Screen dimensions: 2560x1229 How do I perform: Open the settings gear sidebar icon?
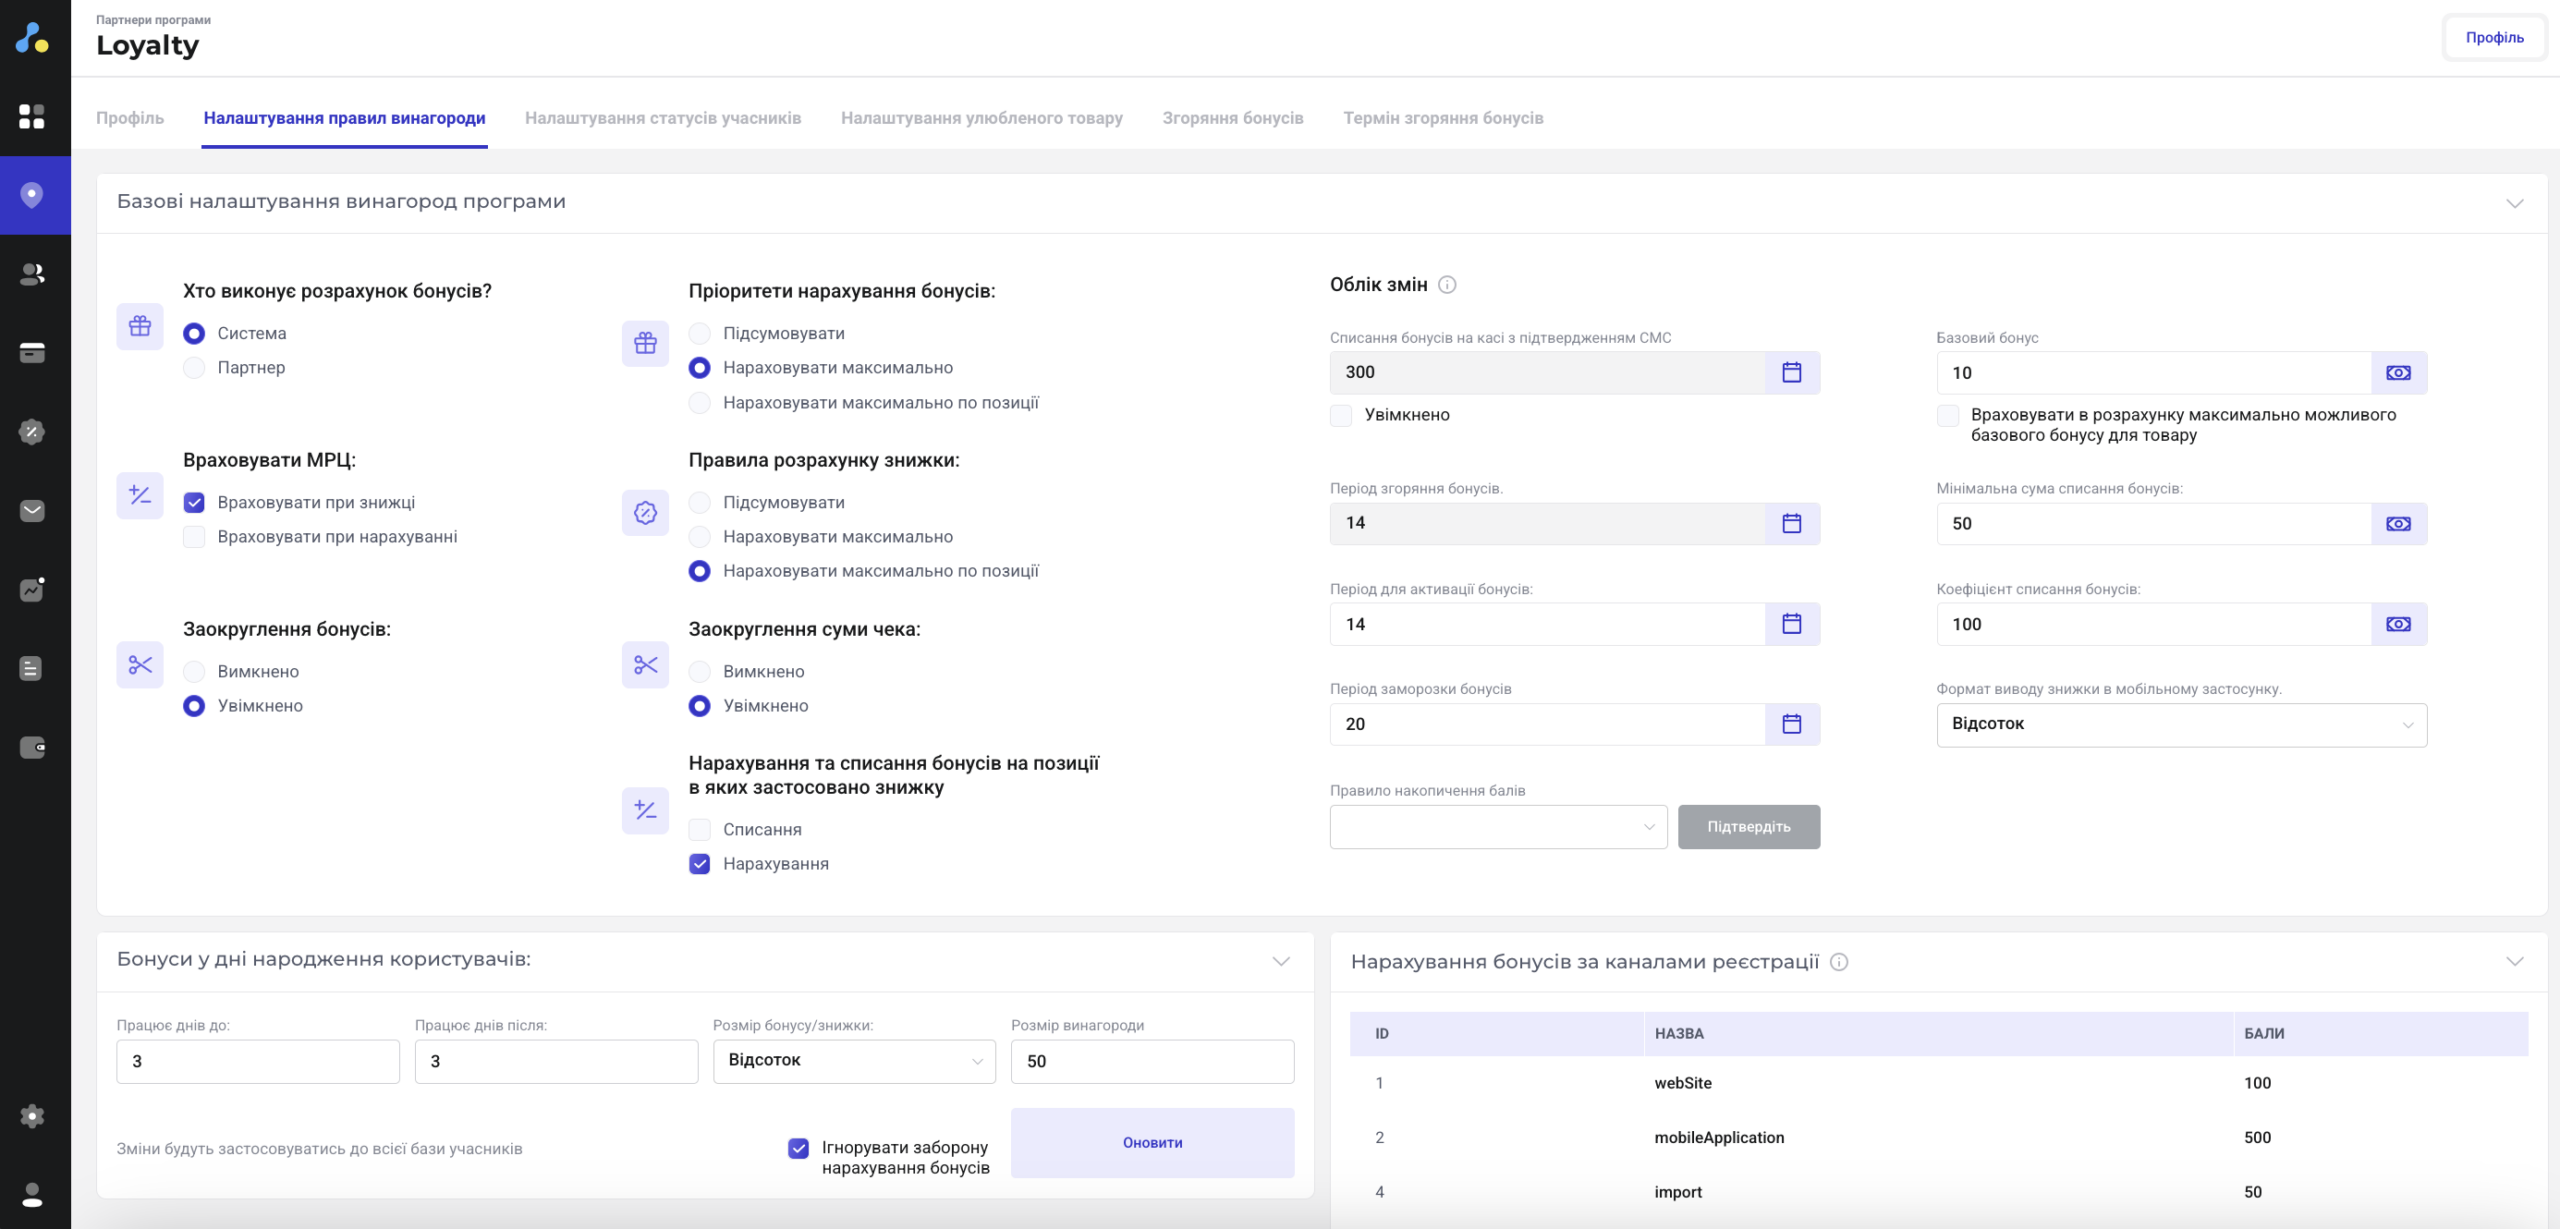(32, 1116)
